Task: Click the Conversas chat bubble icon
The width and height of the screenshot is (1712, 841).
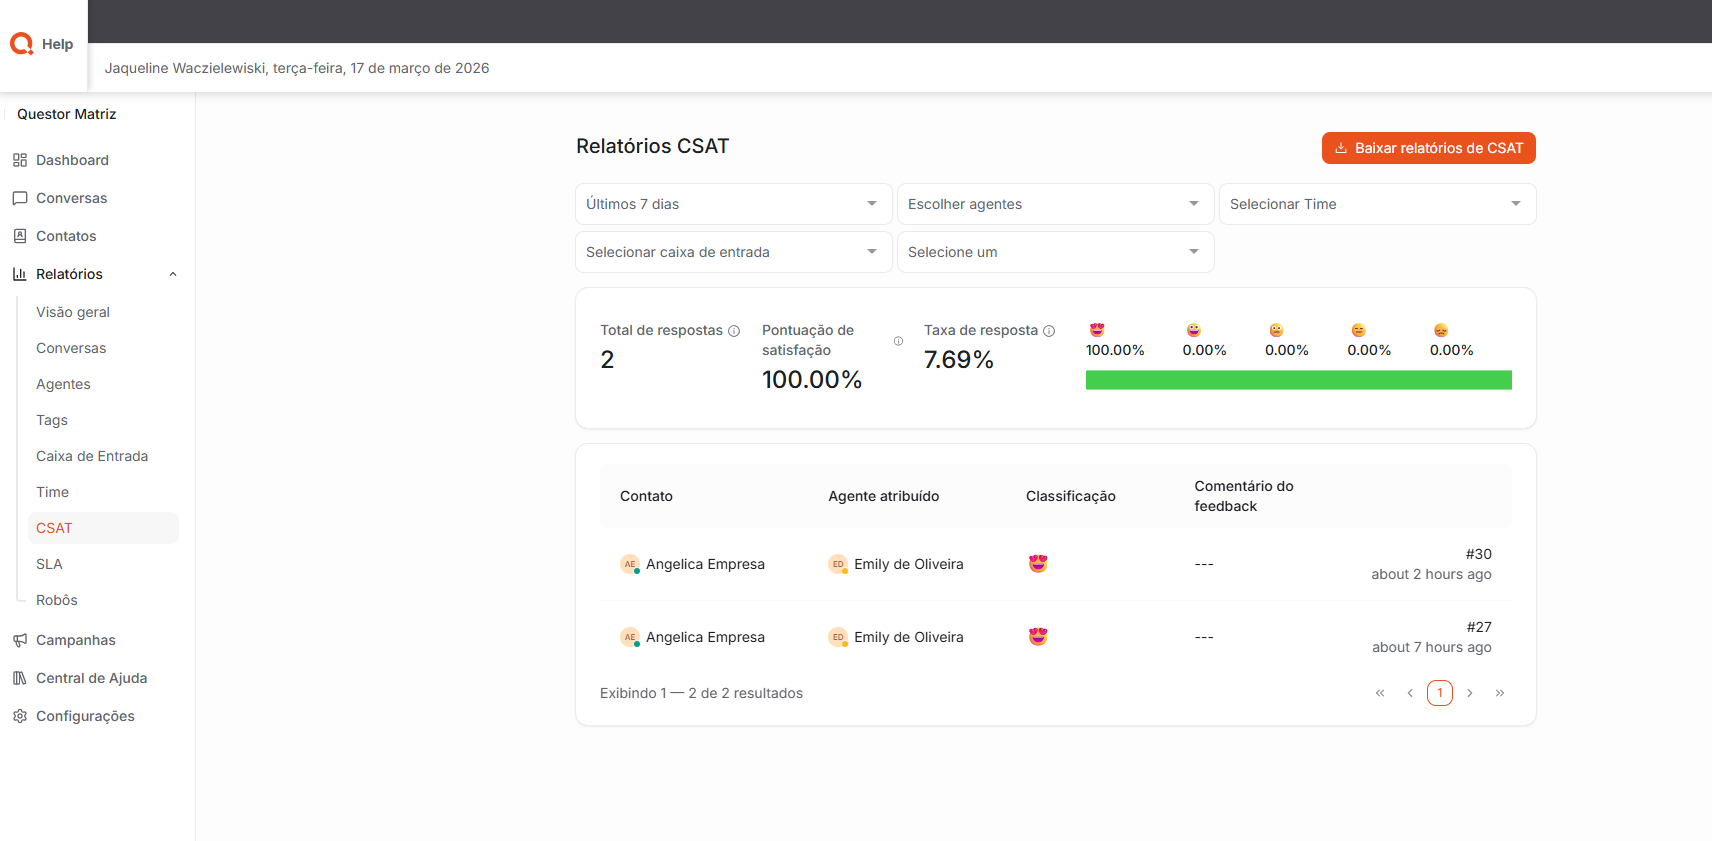Action: 20,198
